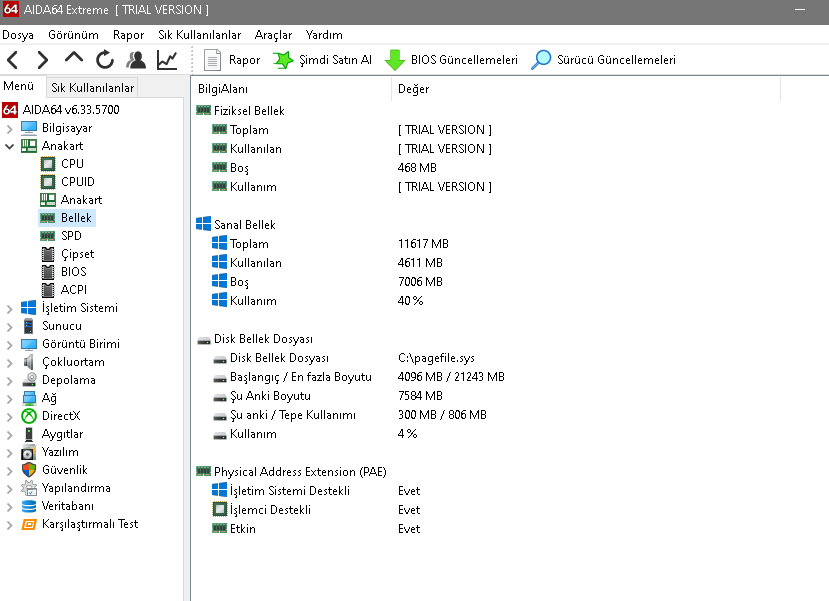
Task: Expand the DirectX tree node
Action: (9, 417)
